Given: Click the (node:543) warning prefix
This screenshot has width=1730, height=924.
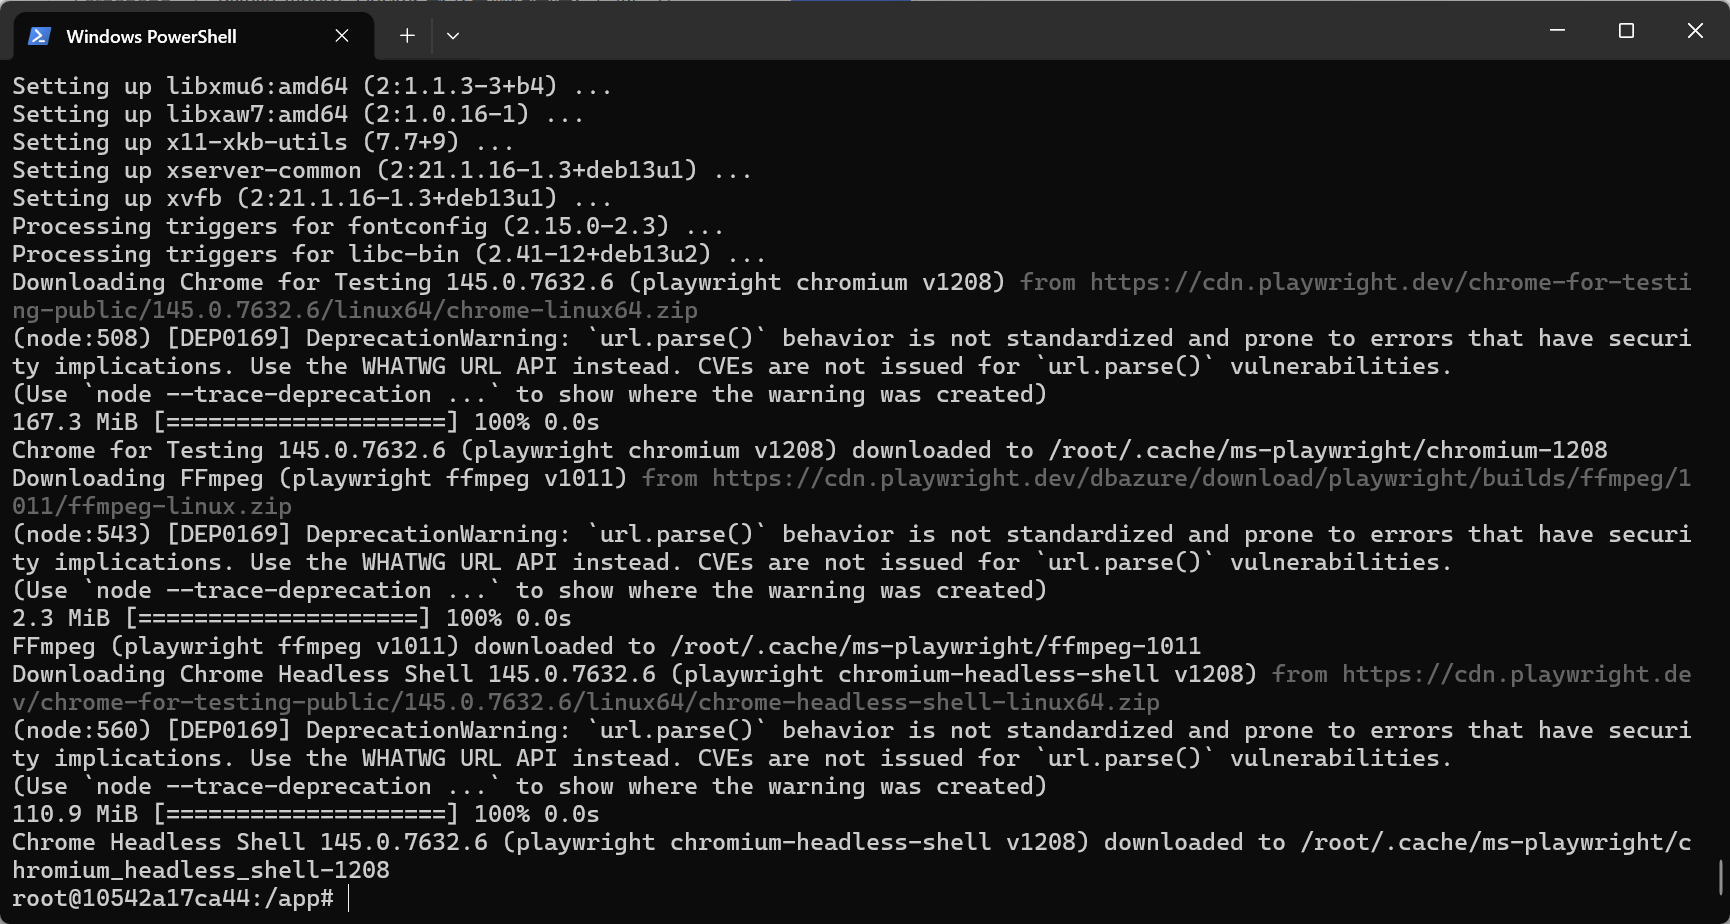Looking at the screenshot, I should (82, 534).
